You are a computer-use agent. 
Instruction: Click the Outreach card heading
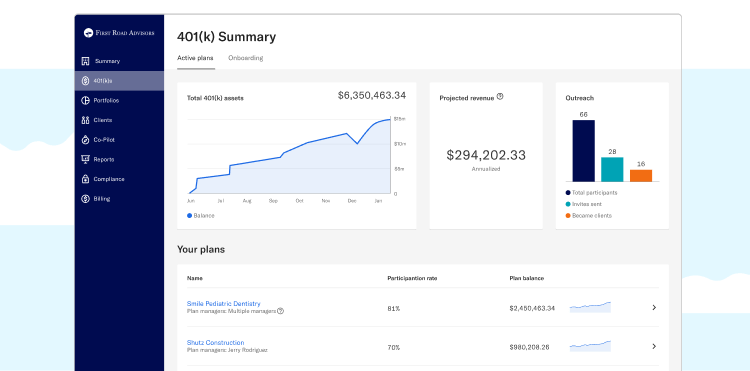pyautogui.click(x=580, y=98)
